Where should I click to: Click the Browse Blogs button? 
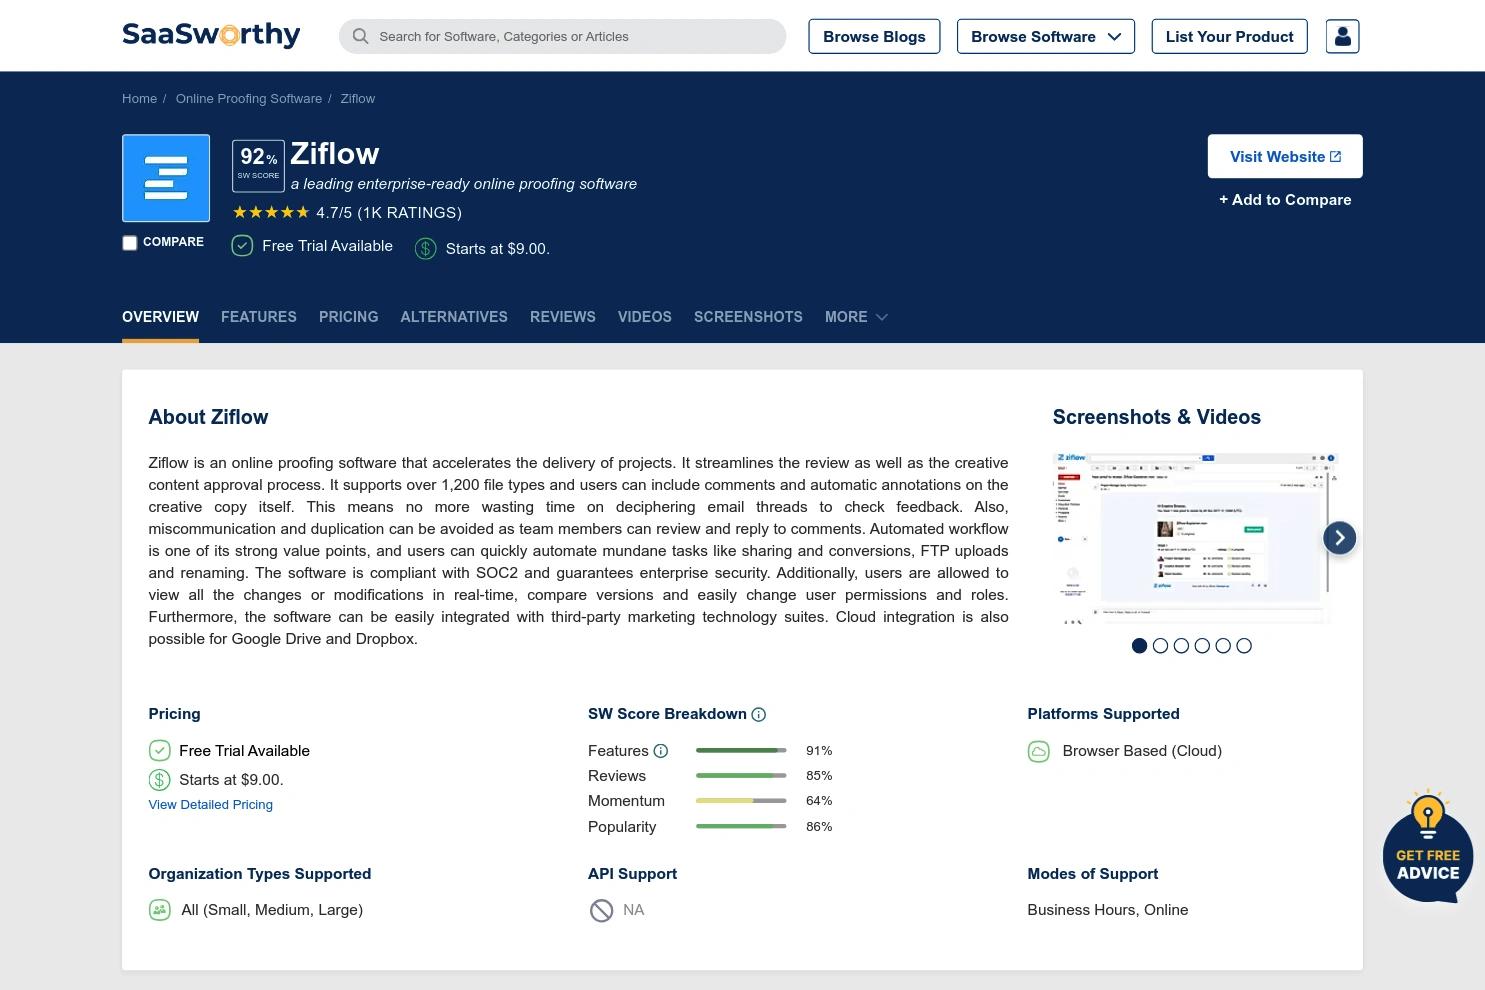[x=874, y=36]
